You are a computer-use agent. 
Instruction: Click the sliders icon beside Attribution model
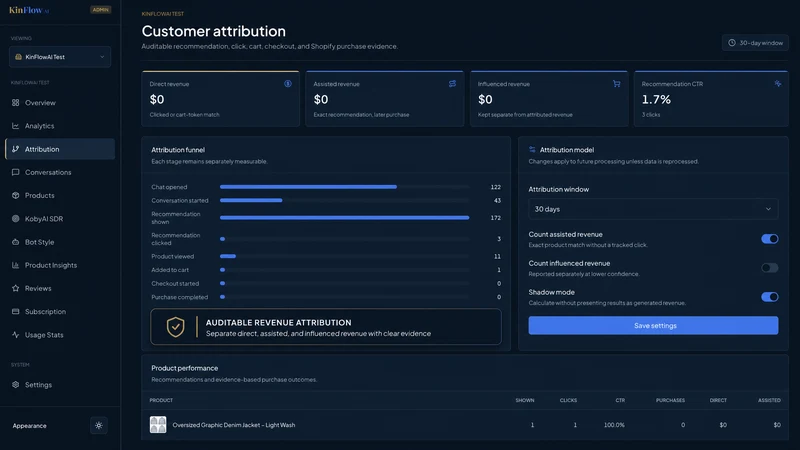tap(532, 149)
